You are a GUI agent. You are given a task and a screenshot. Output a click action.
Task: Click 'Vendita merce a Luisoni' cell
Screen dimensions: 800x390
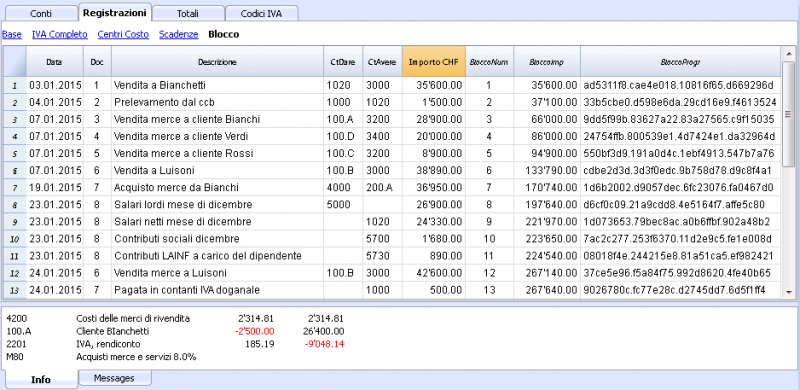[x=217, y=273]
